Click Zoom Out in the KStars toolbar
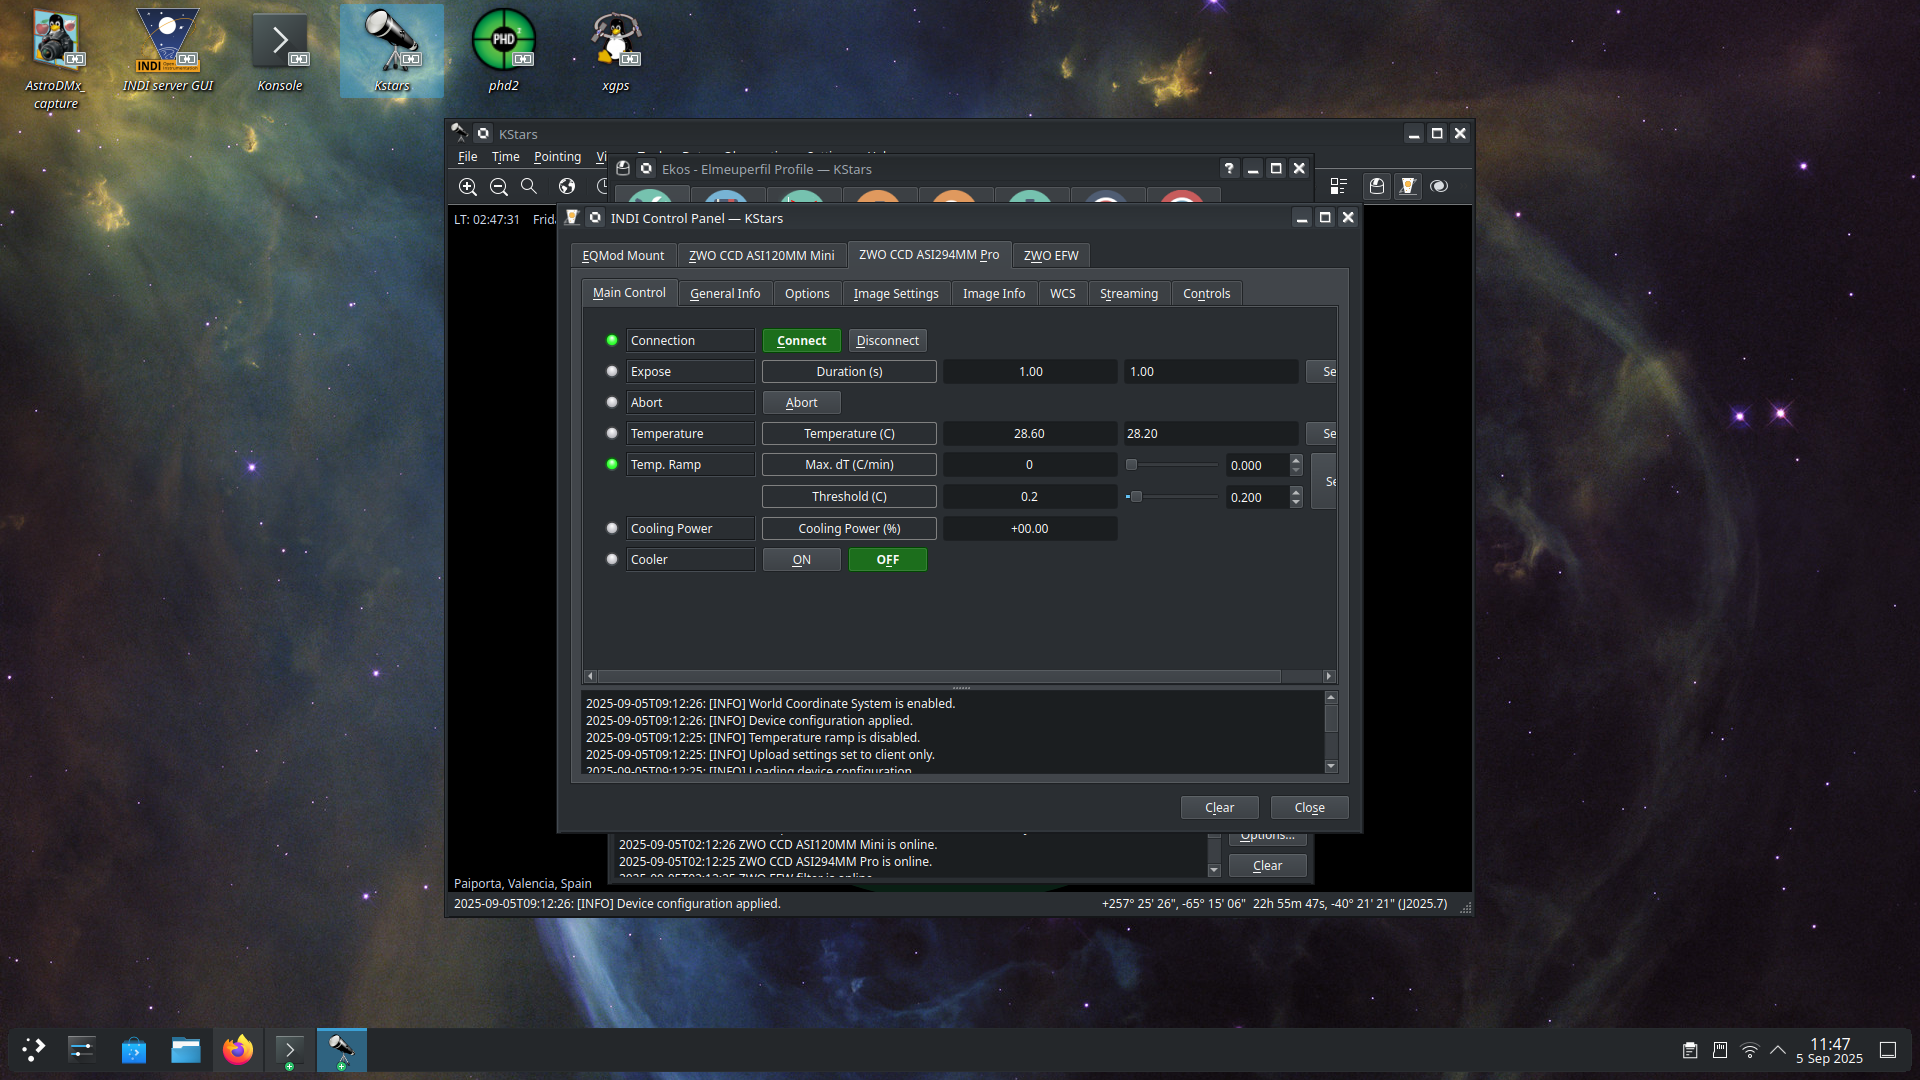1920x1080 pixels. coord(499,186)
